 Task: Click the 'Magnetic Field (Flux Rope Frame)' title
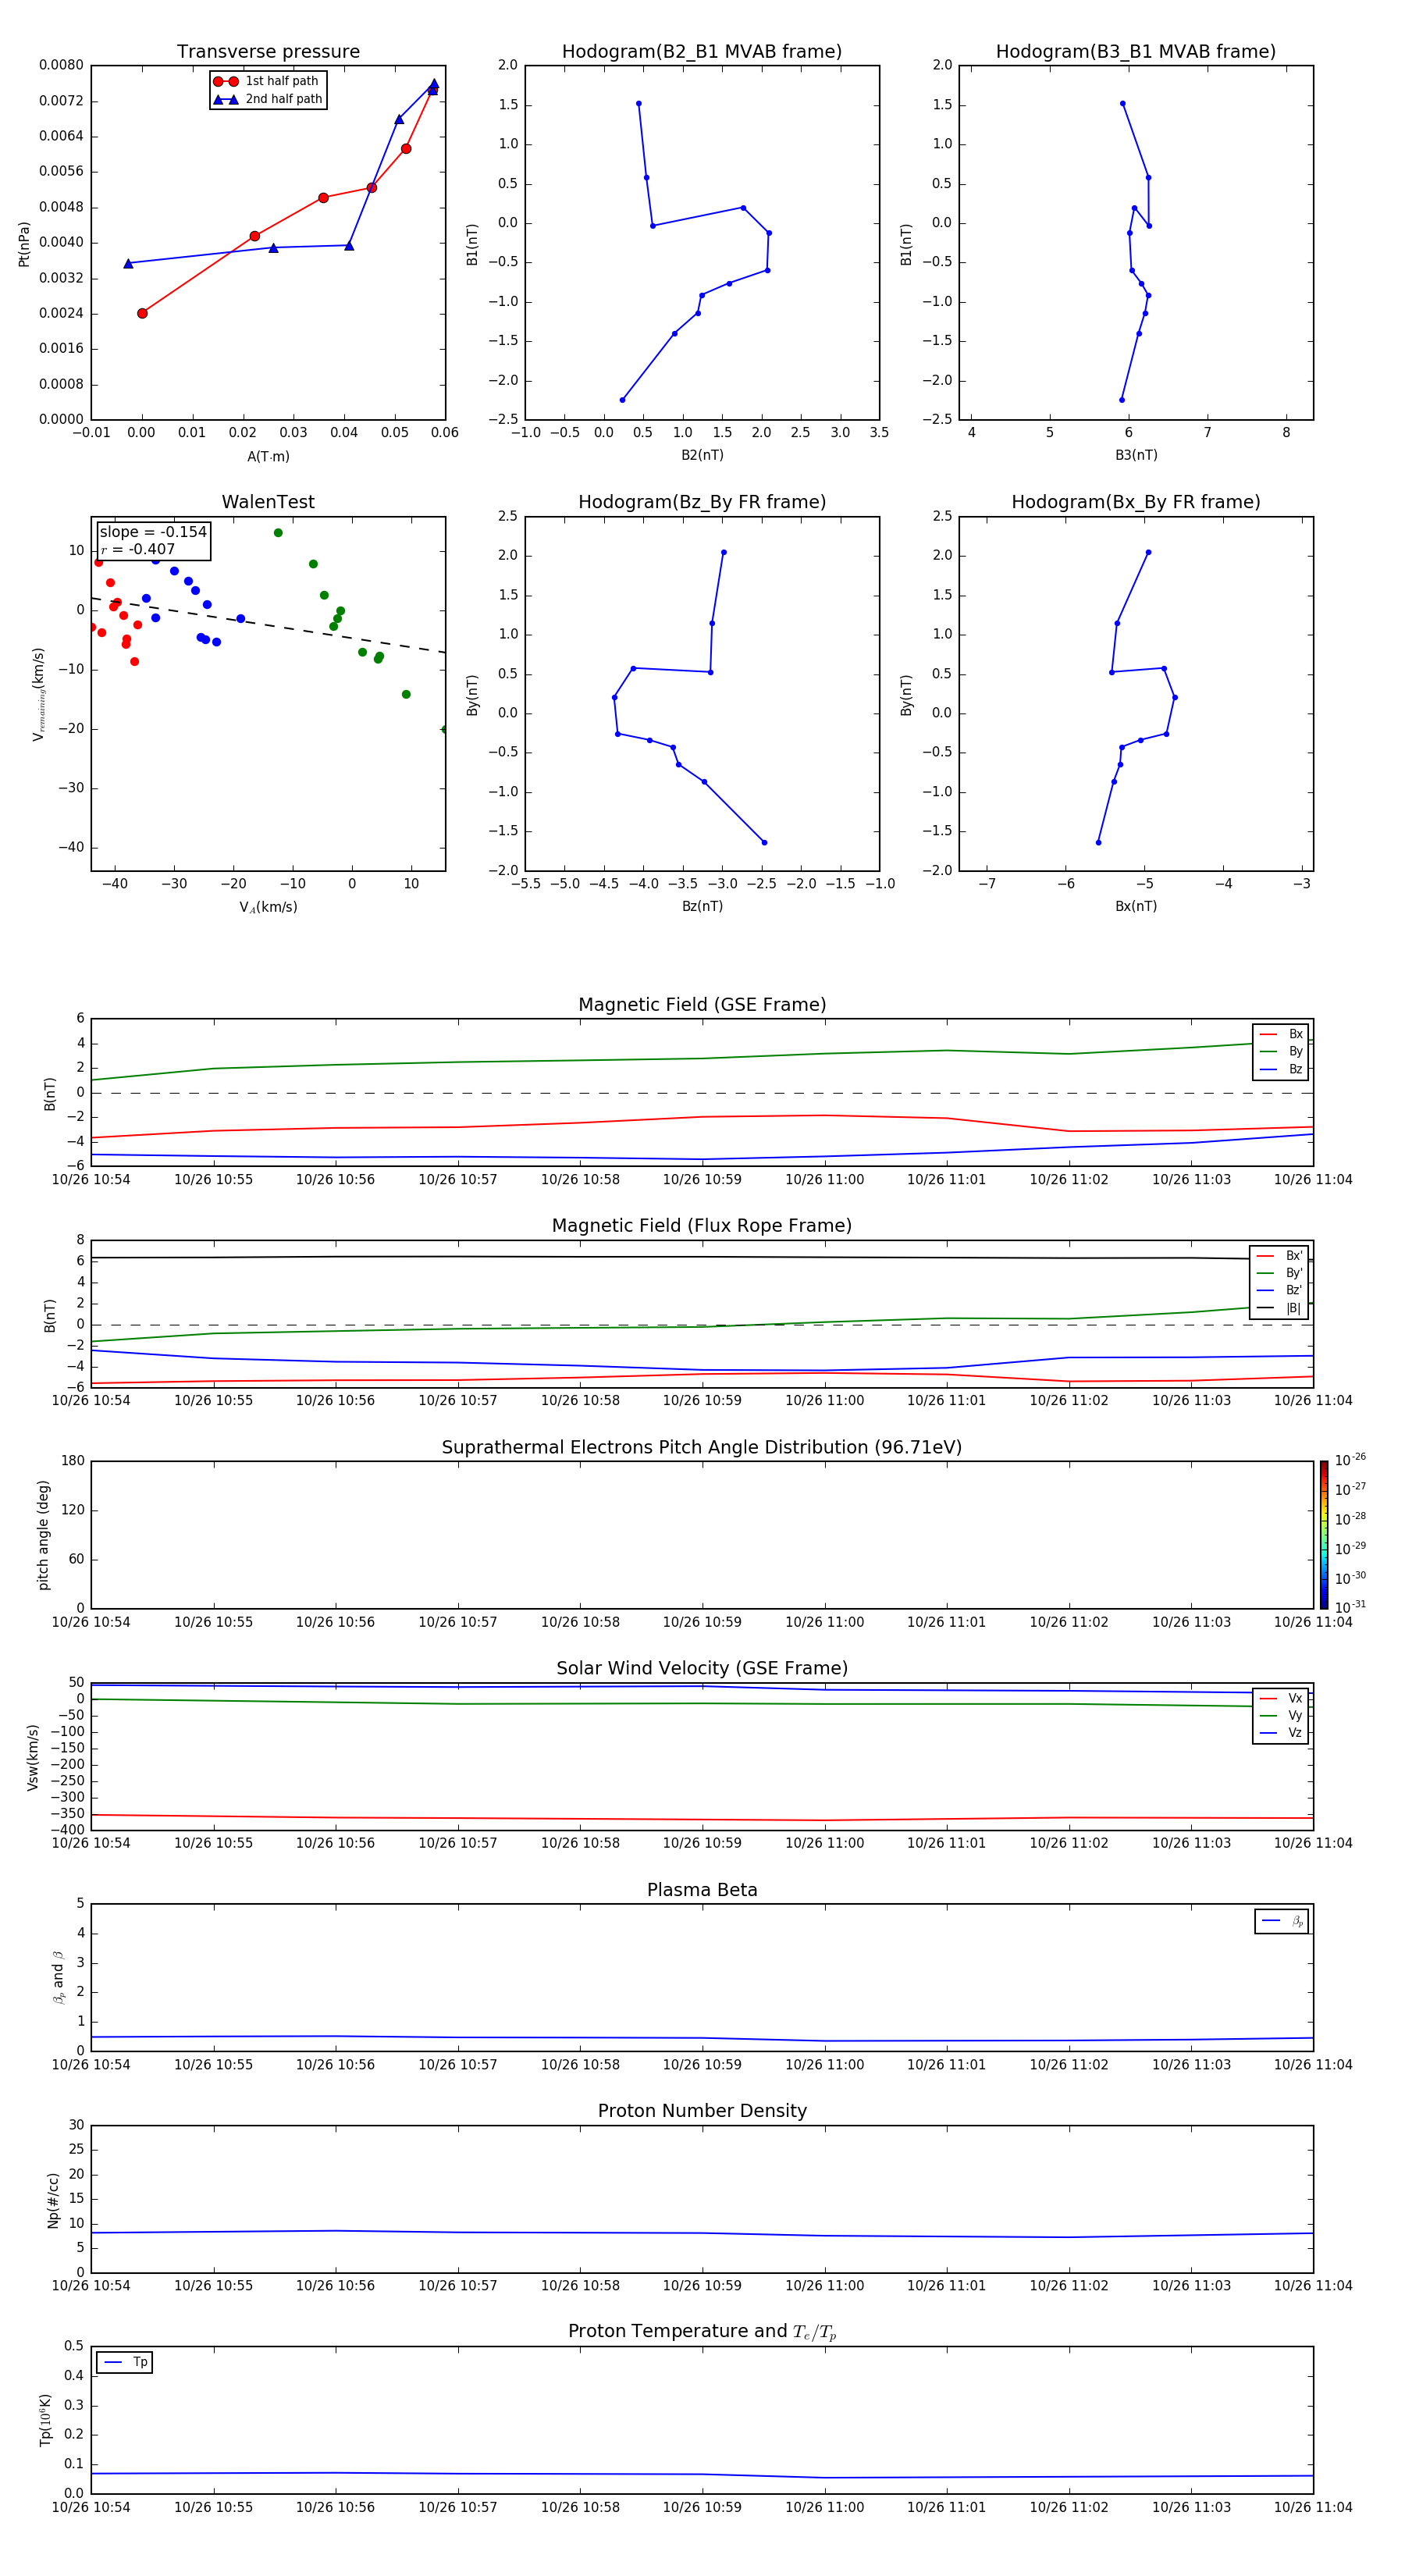pyautogui.click(x=702, y=1226)
